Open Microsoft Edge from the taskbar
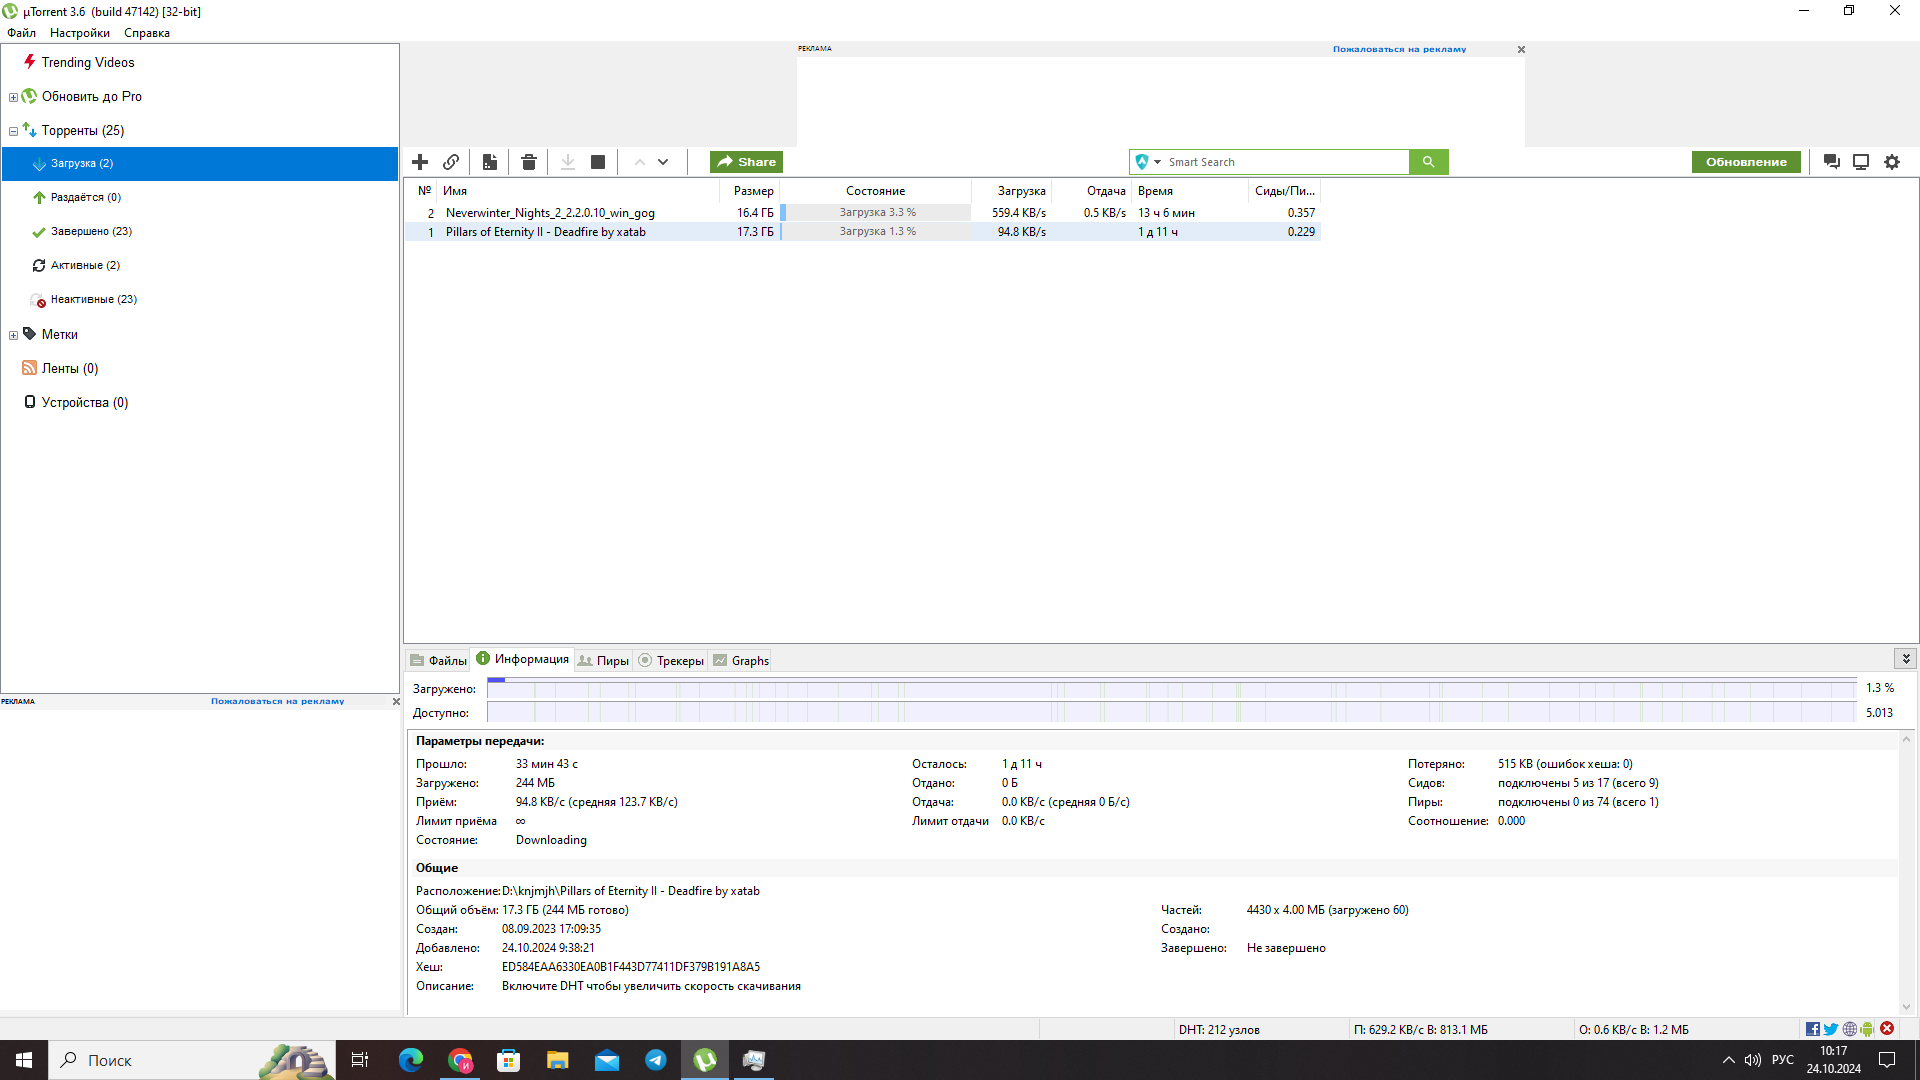1920x1080 pixels. click(411, 1060)
